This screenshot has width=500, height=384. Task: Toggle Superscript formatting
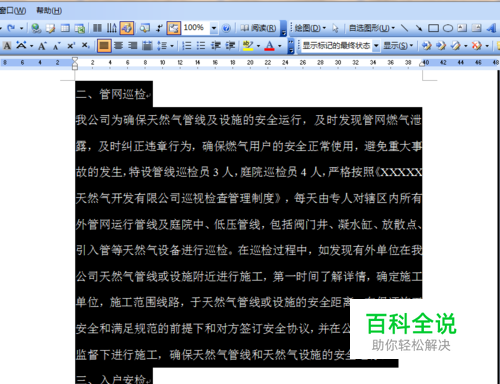pyautogui.click(x=71, y=46)
